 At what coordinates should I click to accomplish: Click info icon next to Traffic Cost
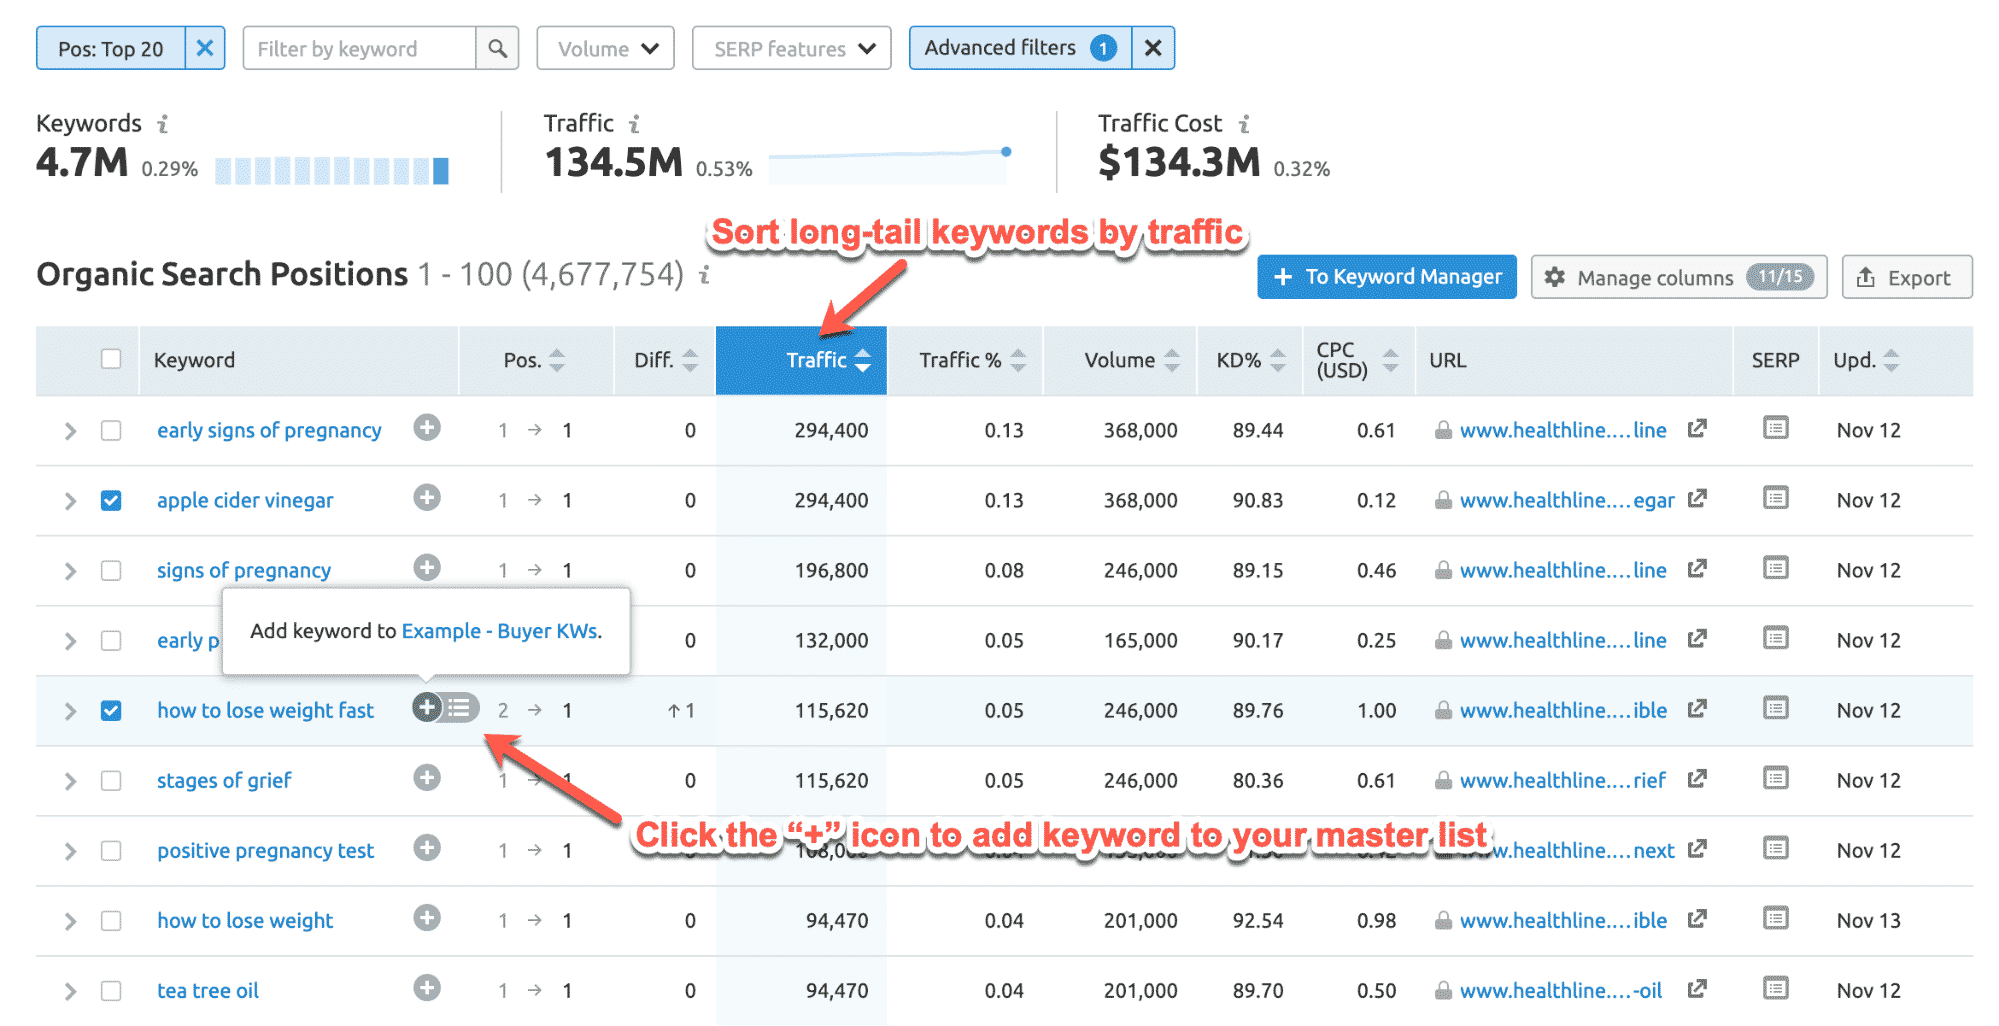tap(1244, 124)
